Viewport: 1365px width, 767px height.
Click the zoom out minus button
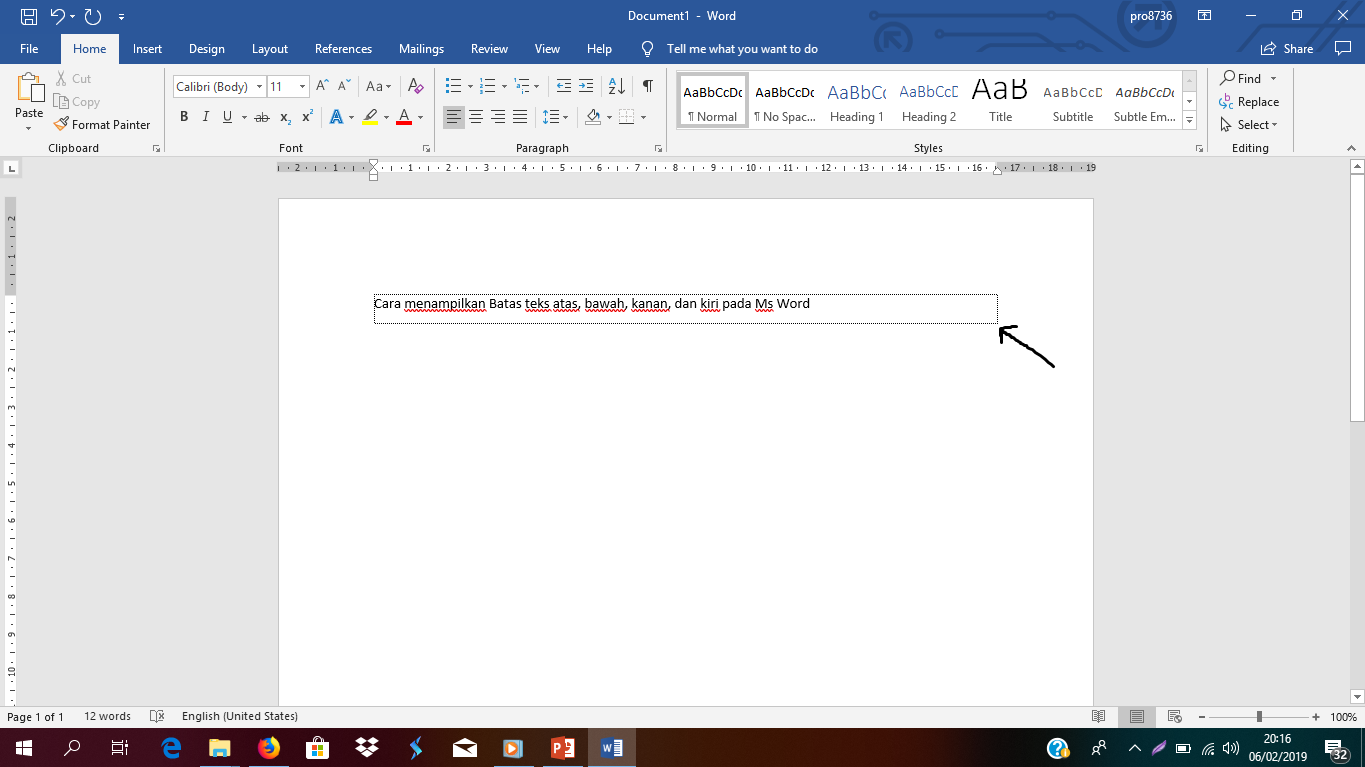coord(1201,717)
